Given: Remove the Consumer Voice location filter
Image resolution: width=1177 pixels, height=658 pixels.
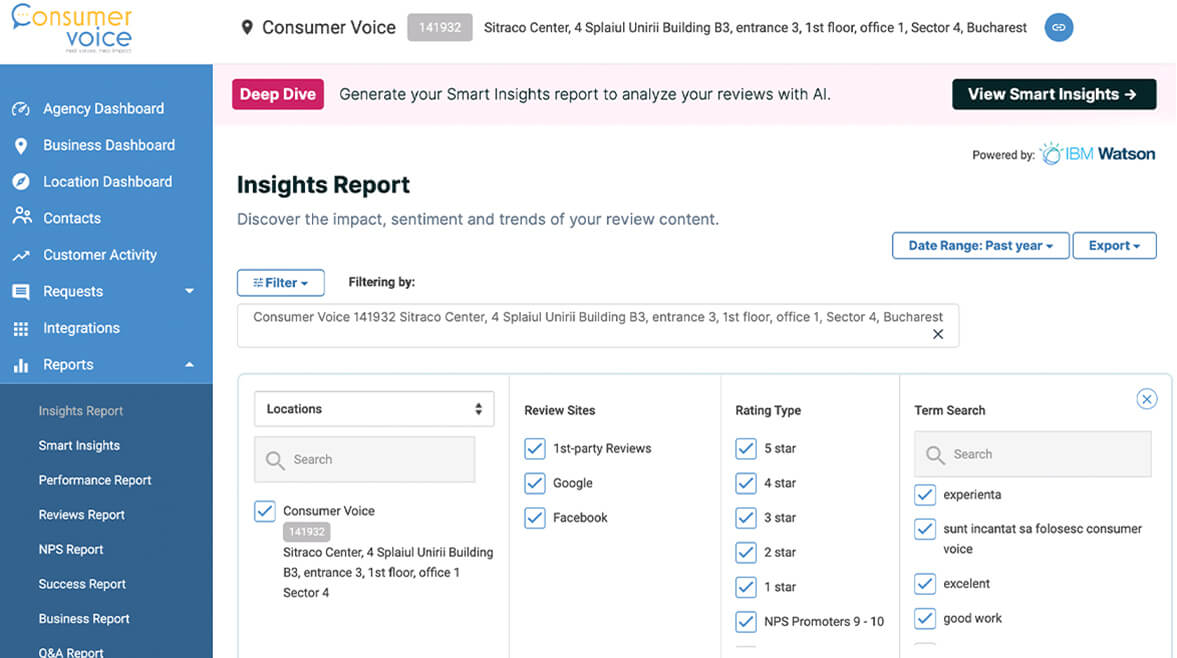Looking at the screenshot, I should coord(938,335).
